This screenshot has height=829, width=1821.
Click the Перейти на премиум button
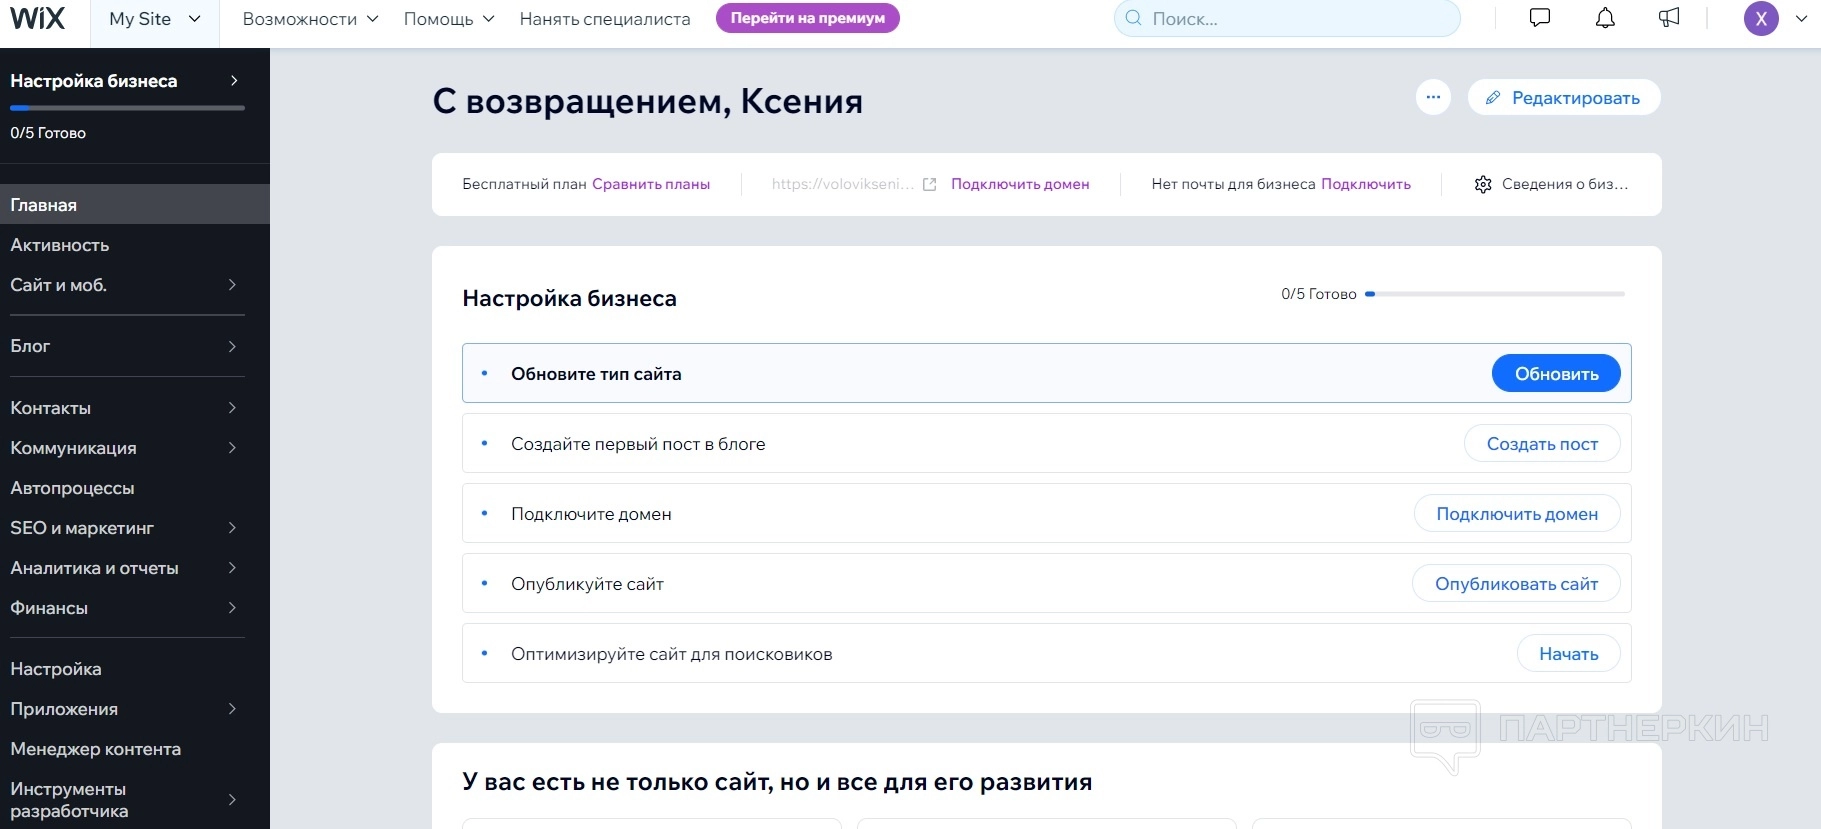pos(807,18)
